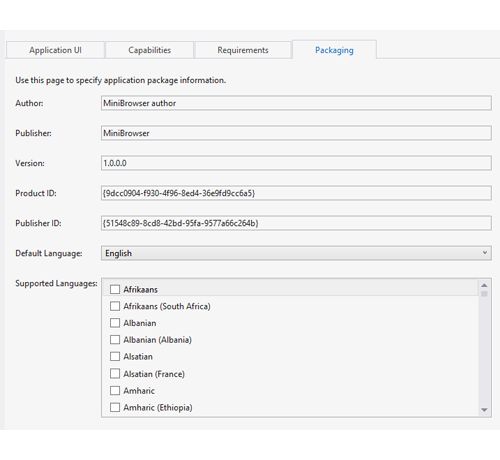
Task: Select the Alsatian (France) checkbox
Action: tap(115, 373)
